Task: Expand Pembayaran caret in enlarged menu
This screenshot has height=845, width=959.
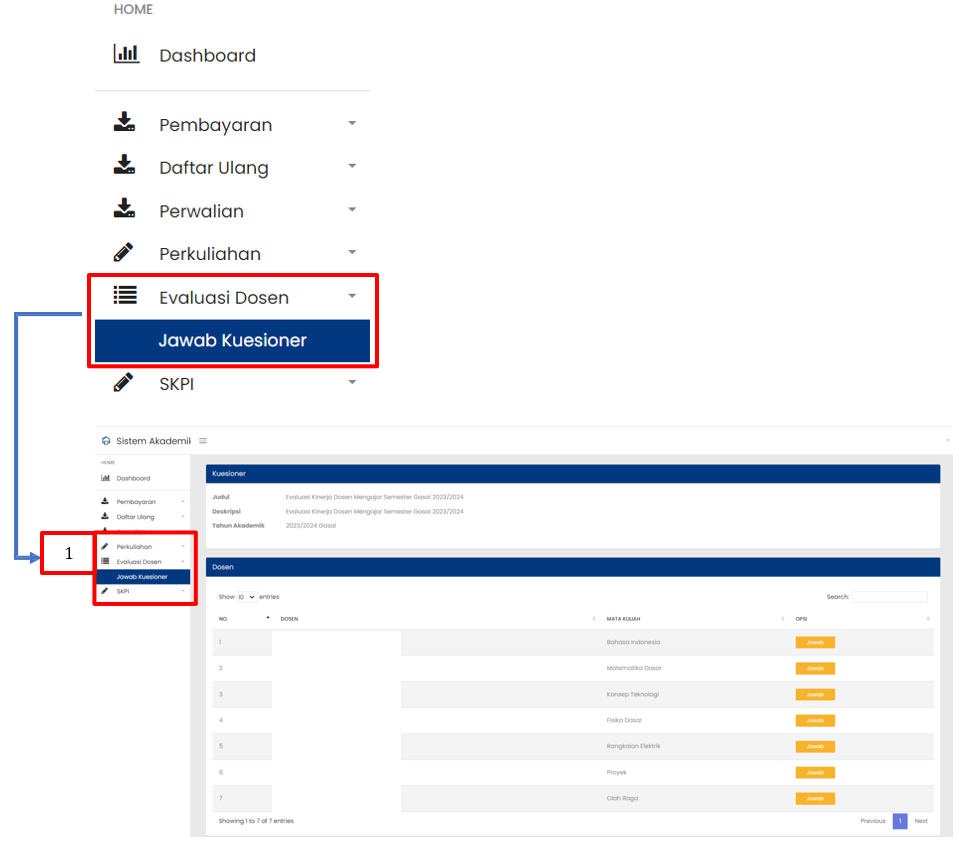Action: coord(352,124)
